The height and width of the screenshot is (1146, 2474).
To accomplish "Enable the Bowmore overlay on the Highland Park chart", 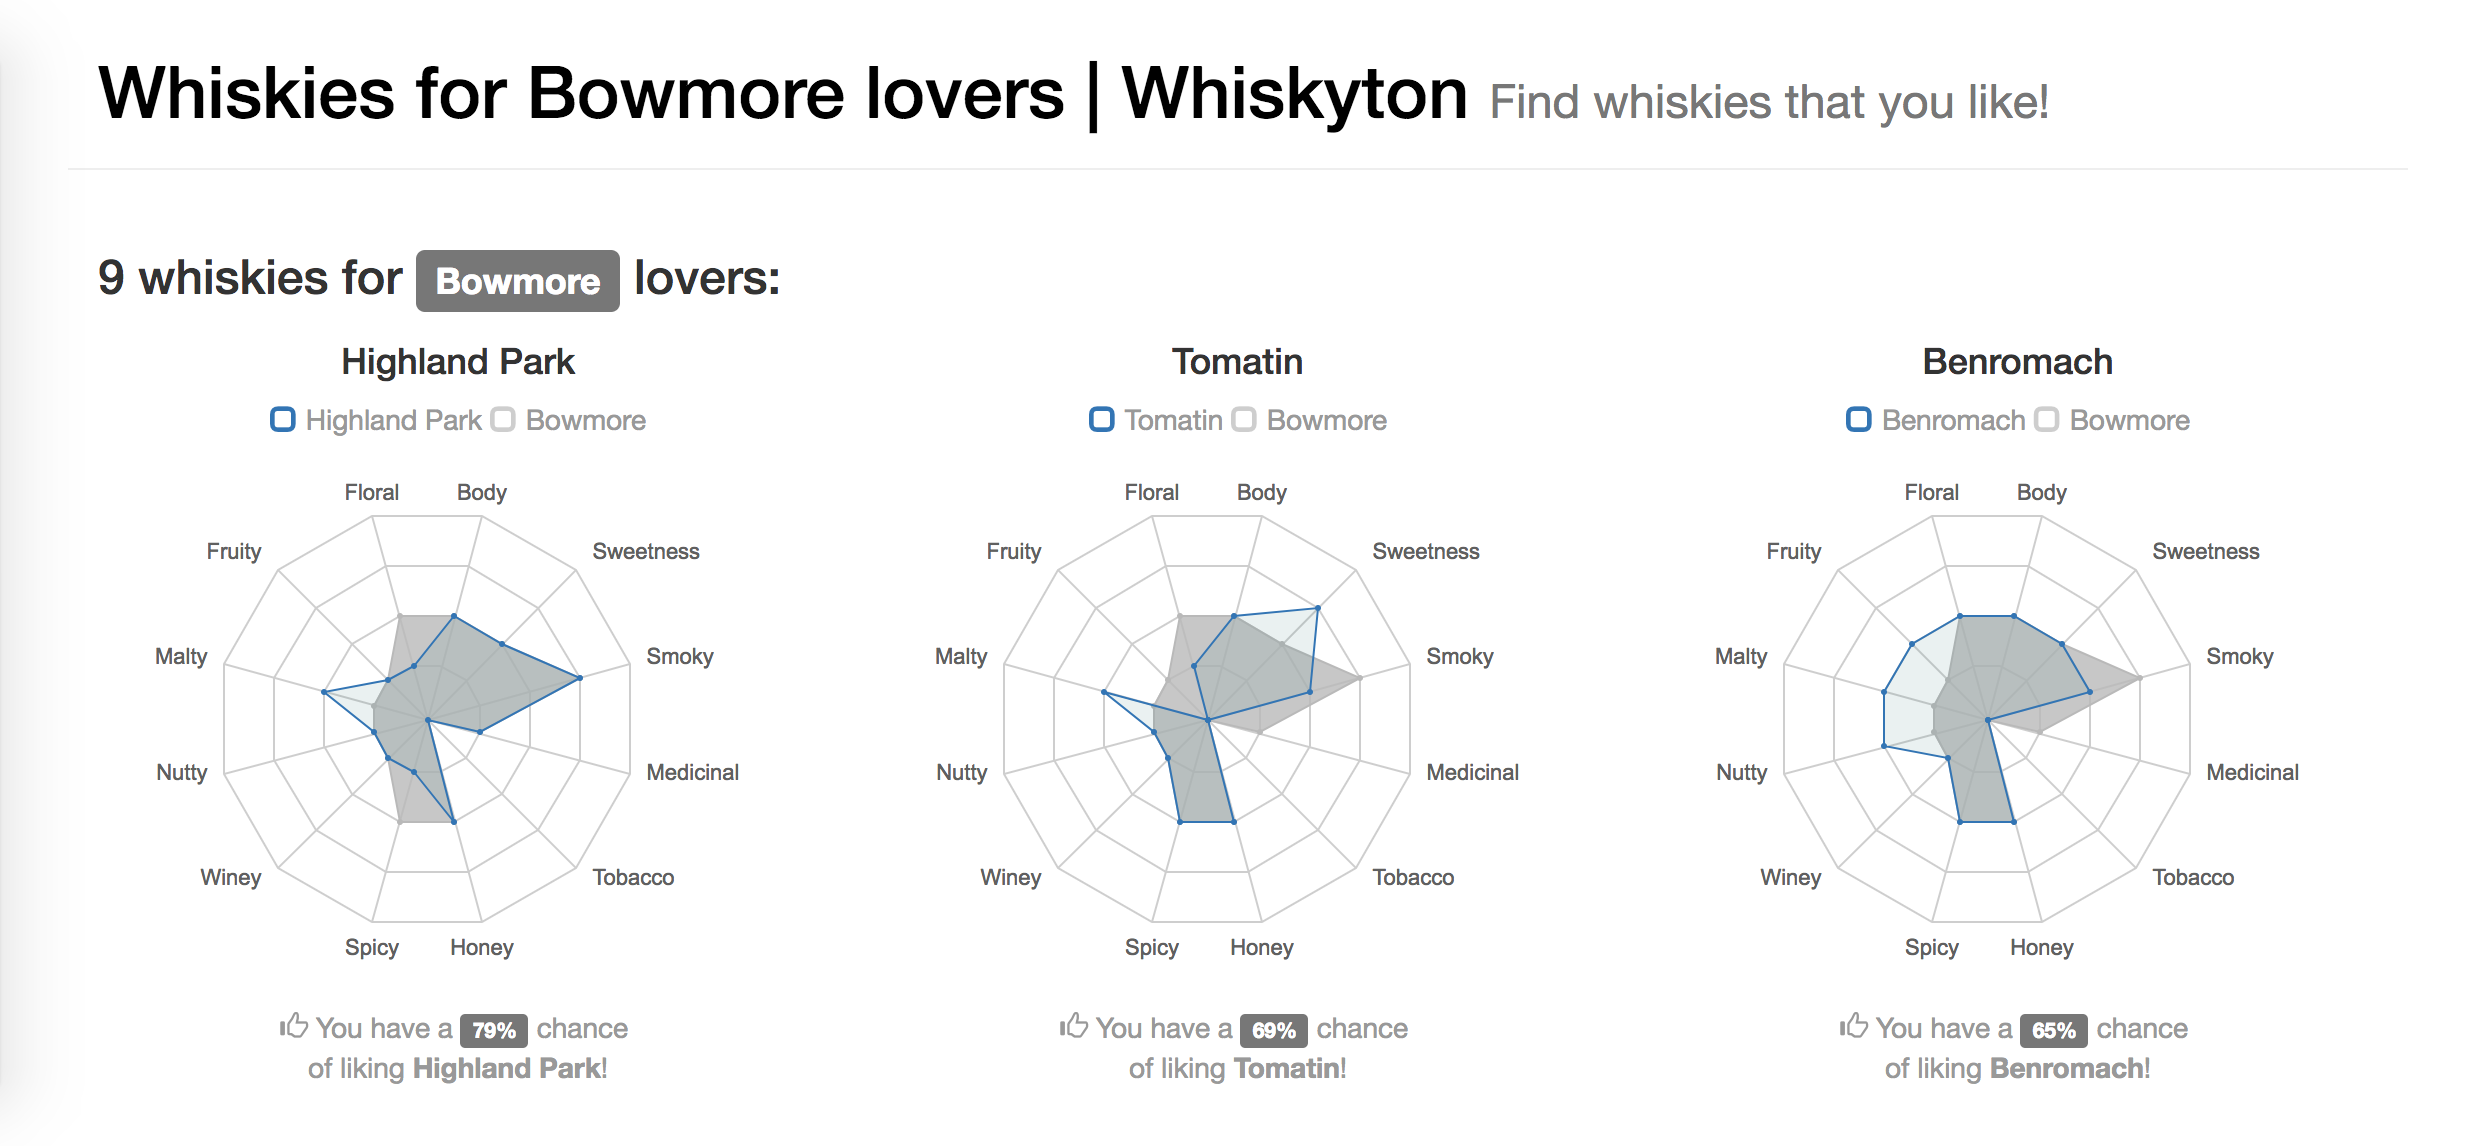I will point(503,419).
